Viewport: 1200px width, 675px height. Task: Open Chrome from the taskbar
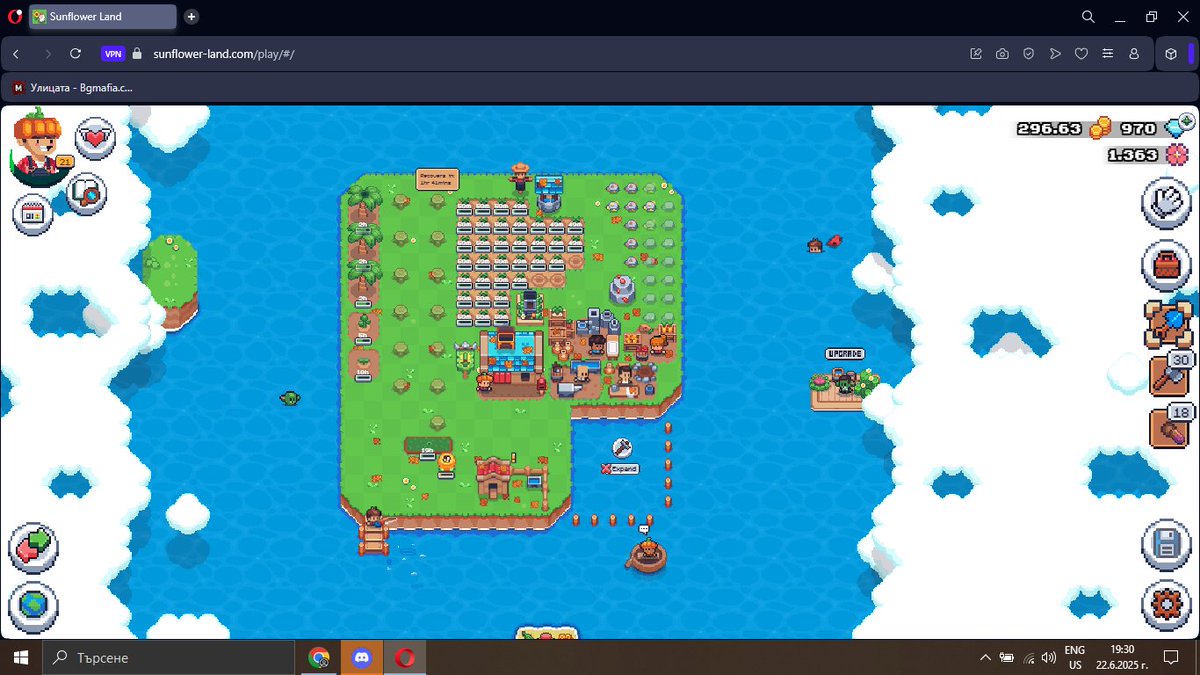coord(319,657)
